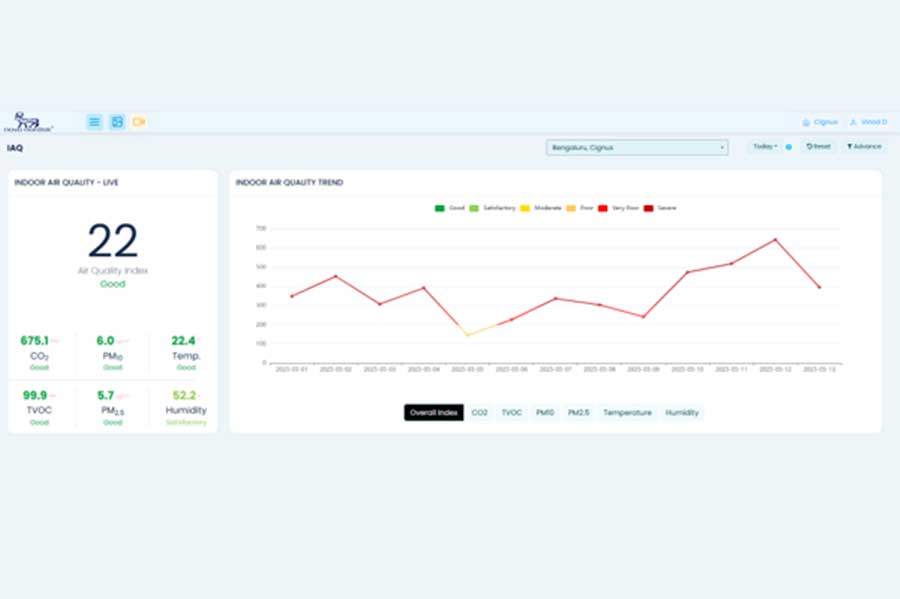The height and width of the screenshot is (599, 900).
Task: Click the peak data point on 2023-03-12
Action: [775, 240]
